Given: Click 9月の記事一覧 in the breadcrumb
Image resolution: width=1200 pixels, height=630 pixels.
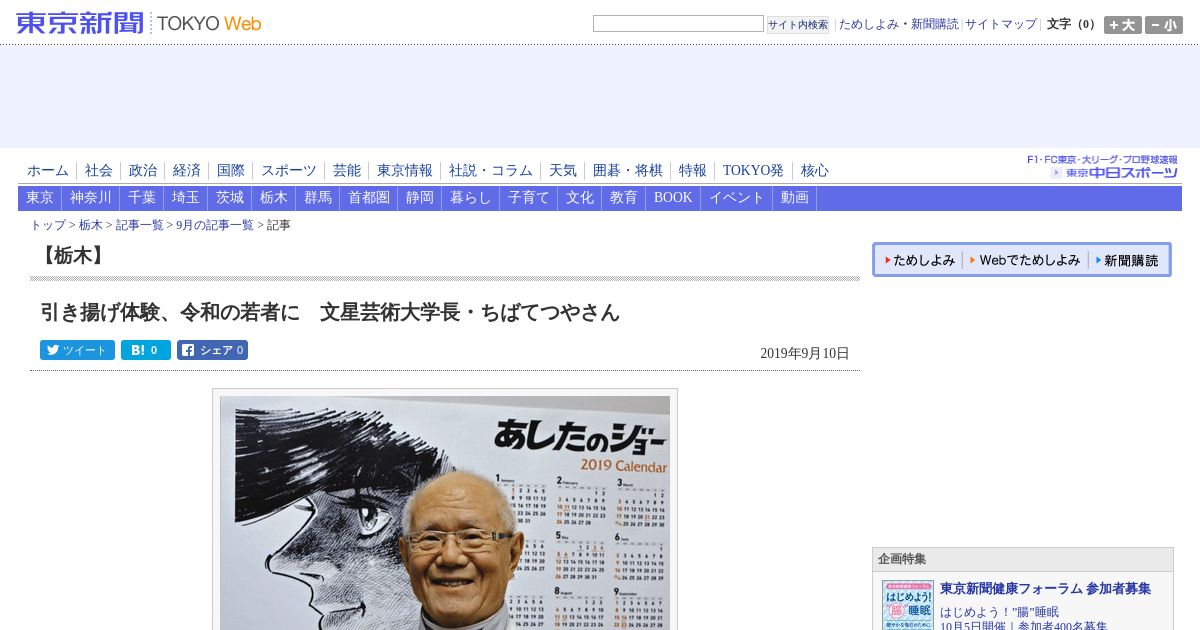Looking at the screenshot, I should point(215,226).
